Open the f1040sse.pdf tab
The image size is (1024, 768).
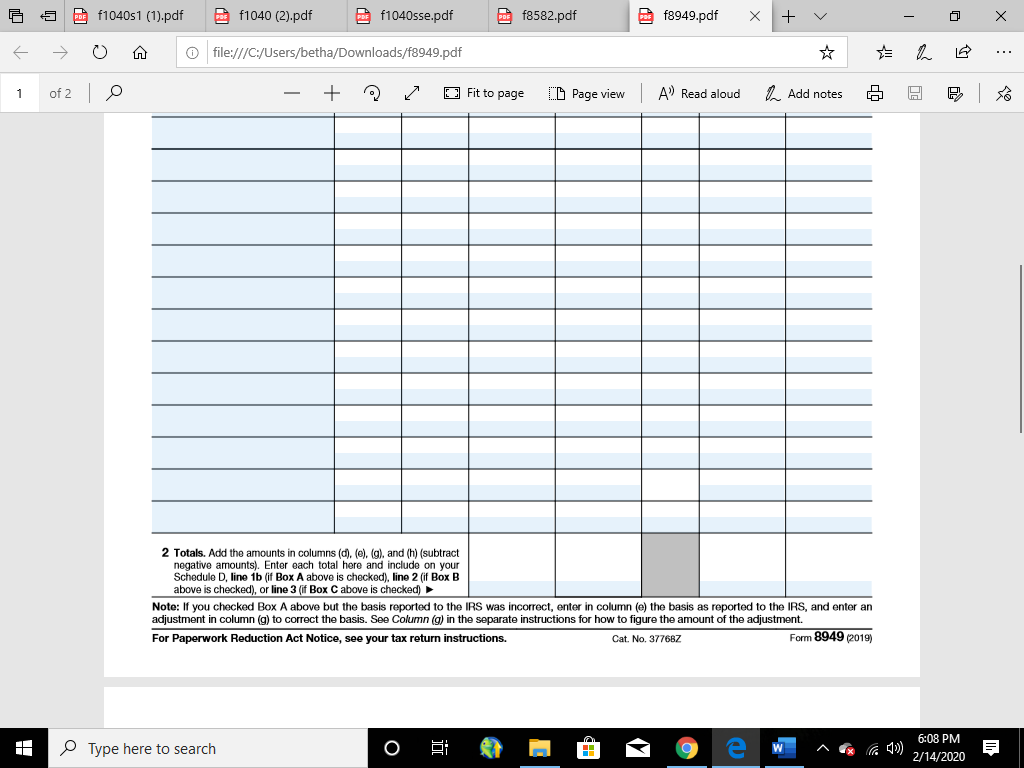(x=417, y=16)
